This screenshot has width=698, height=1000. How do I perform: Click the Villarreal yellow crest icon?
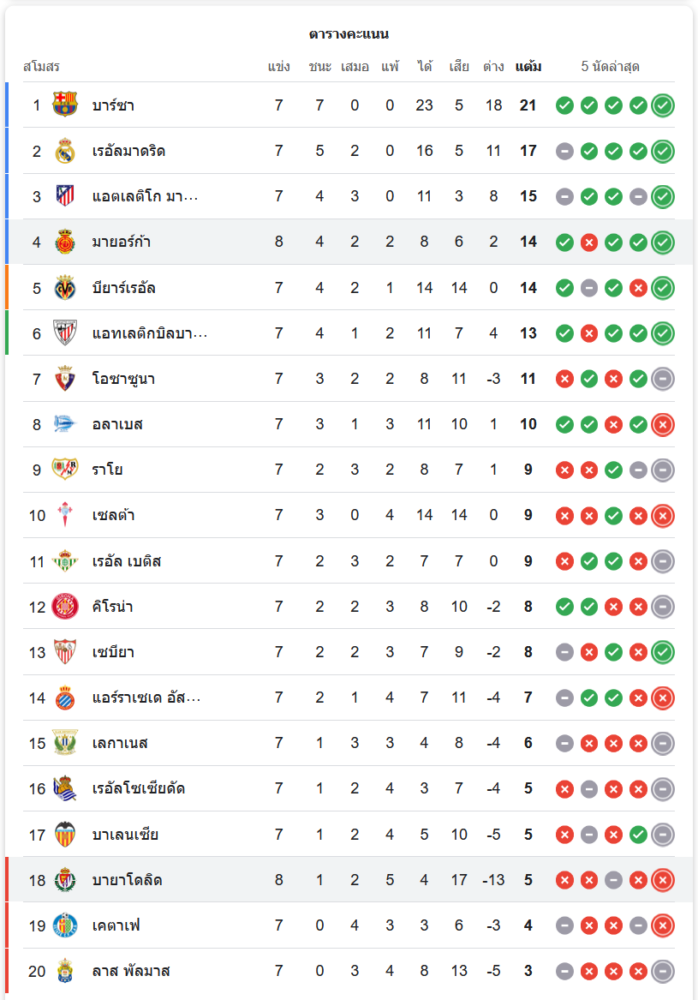[65, 288]
